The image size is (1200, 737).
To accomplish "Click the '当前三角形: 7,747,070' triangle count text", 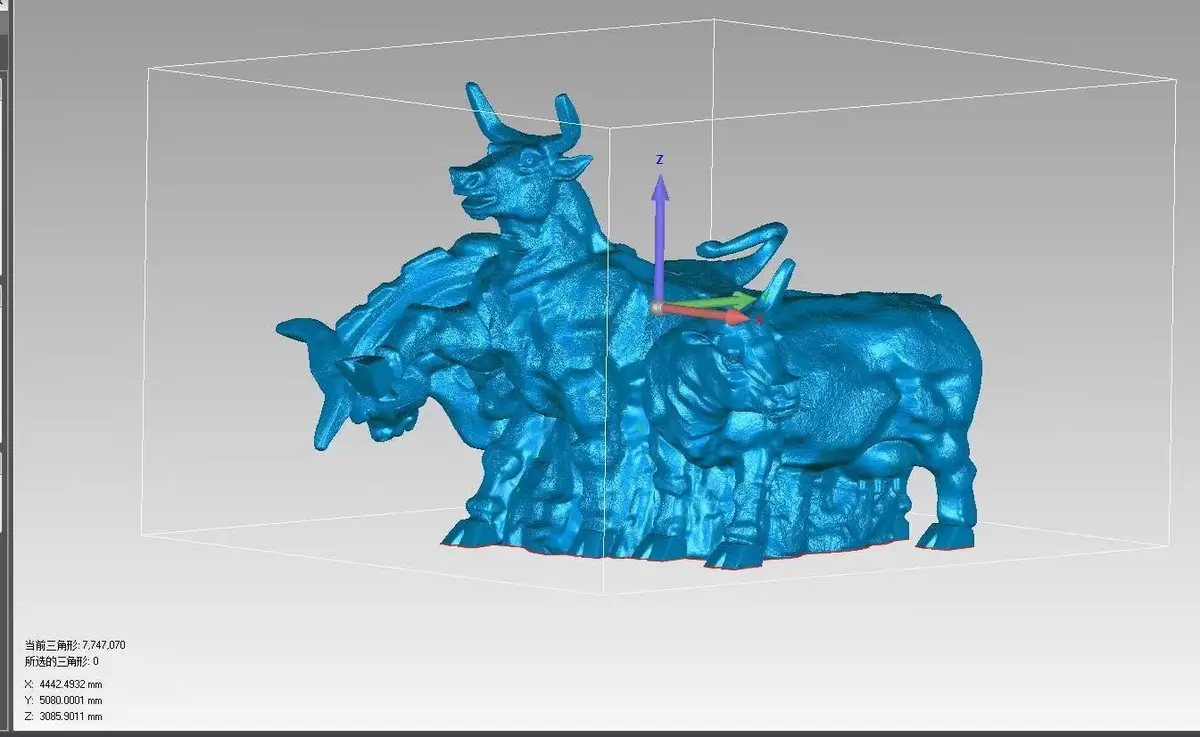I will tap(75, 645).
